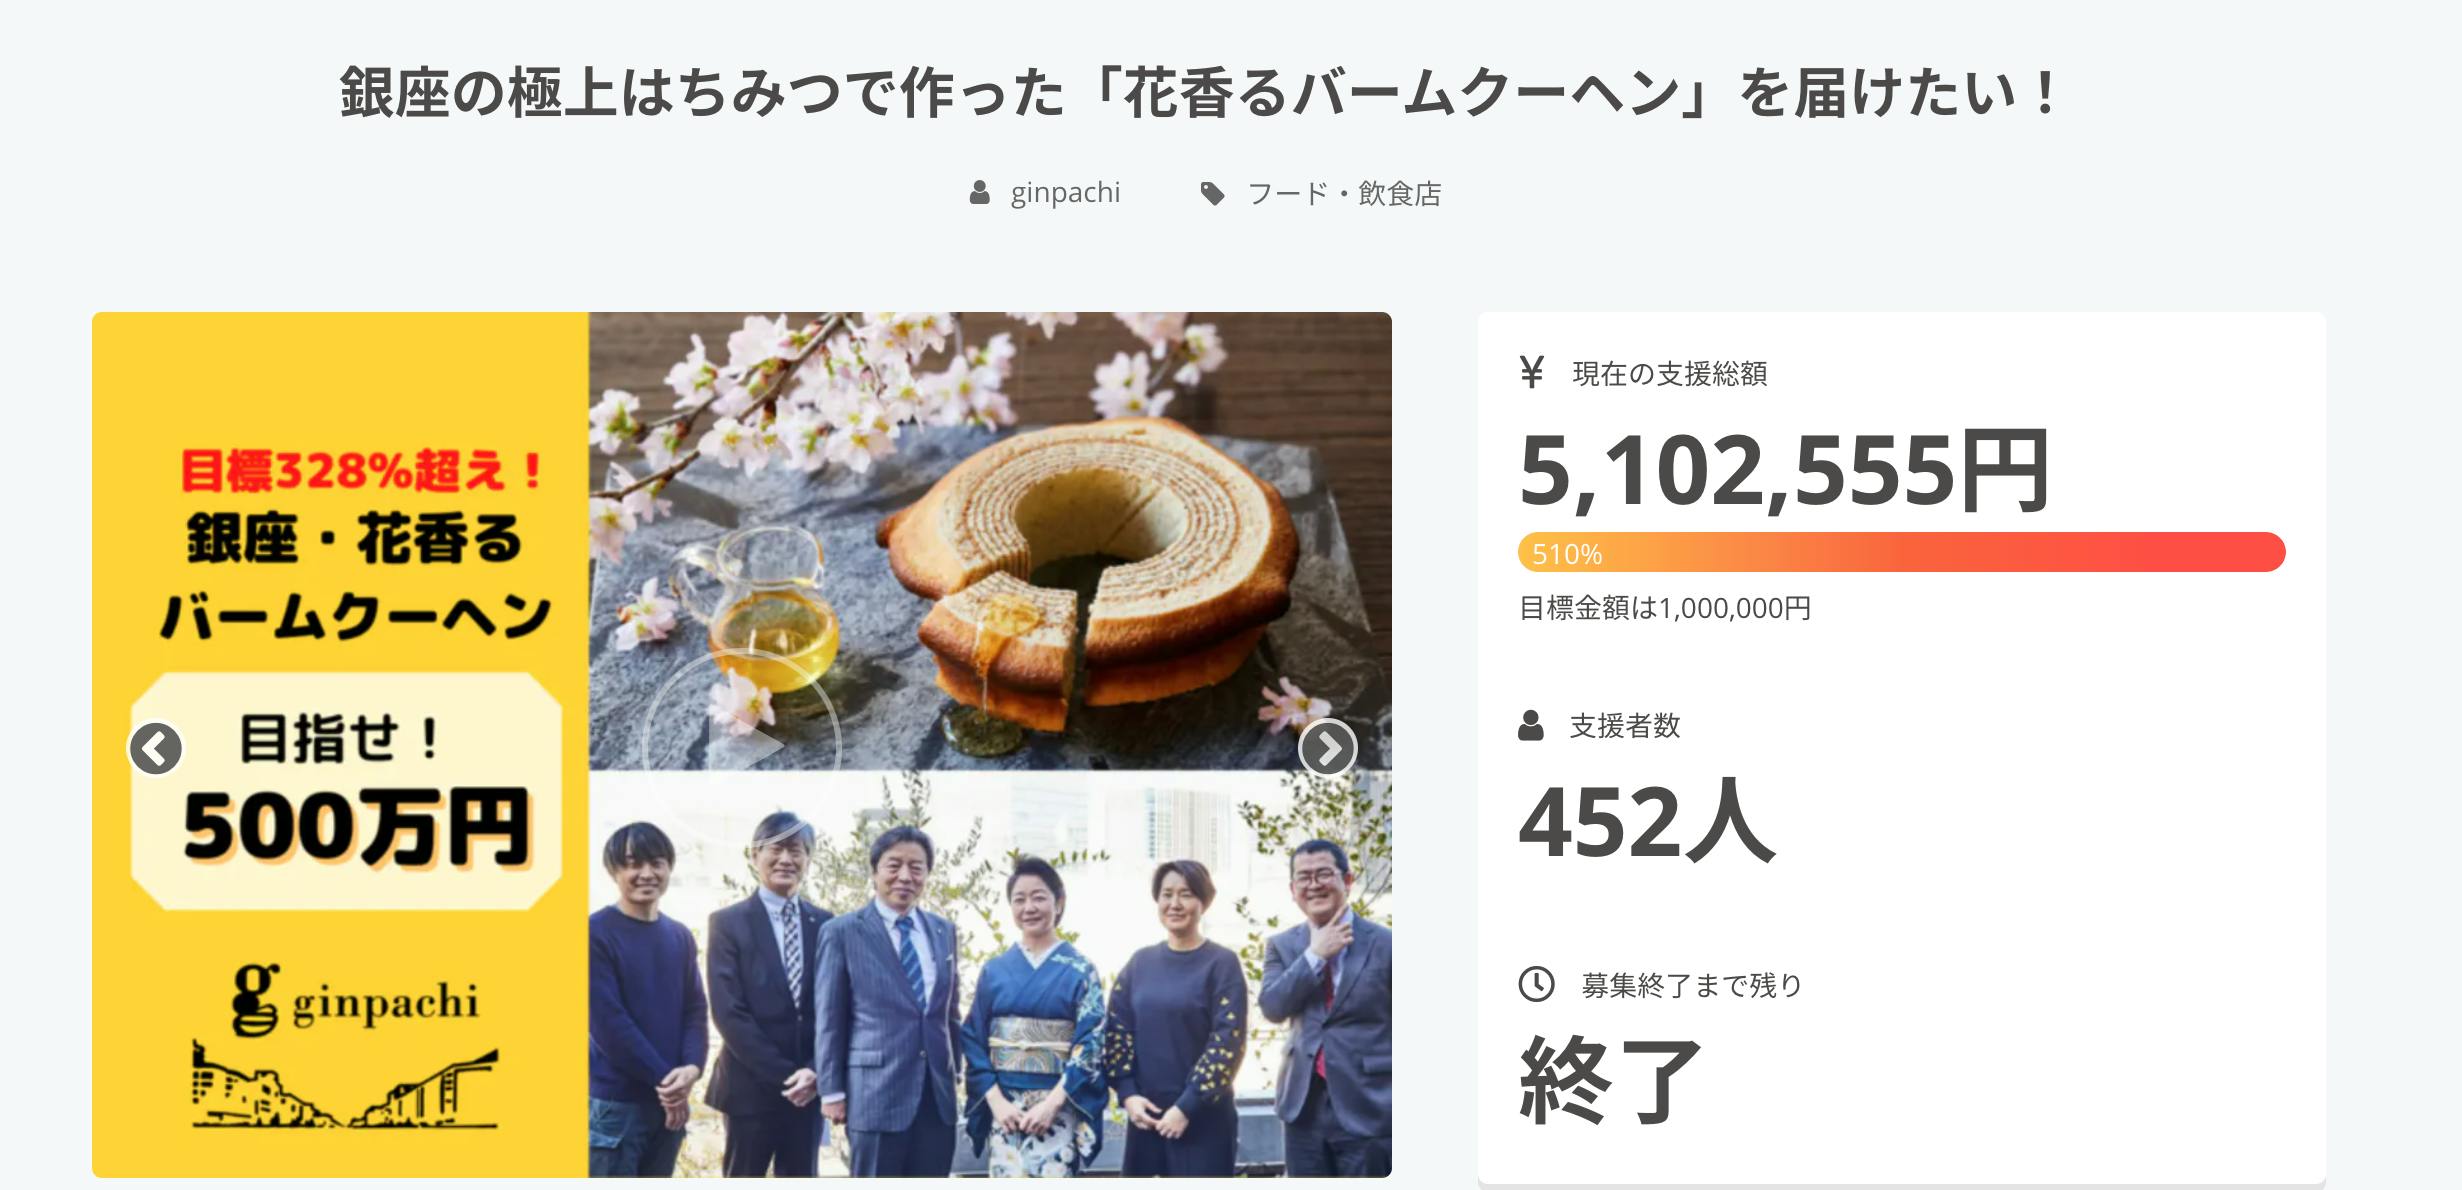Click the person icon next to 支援者数
This screenshot has width=2462, height=1190.
point(1530,725)
